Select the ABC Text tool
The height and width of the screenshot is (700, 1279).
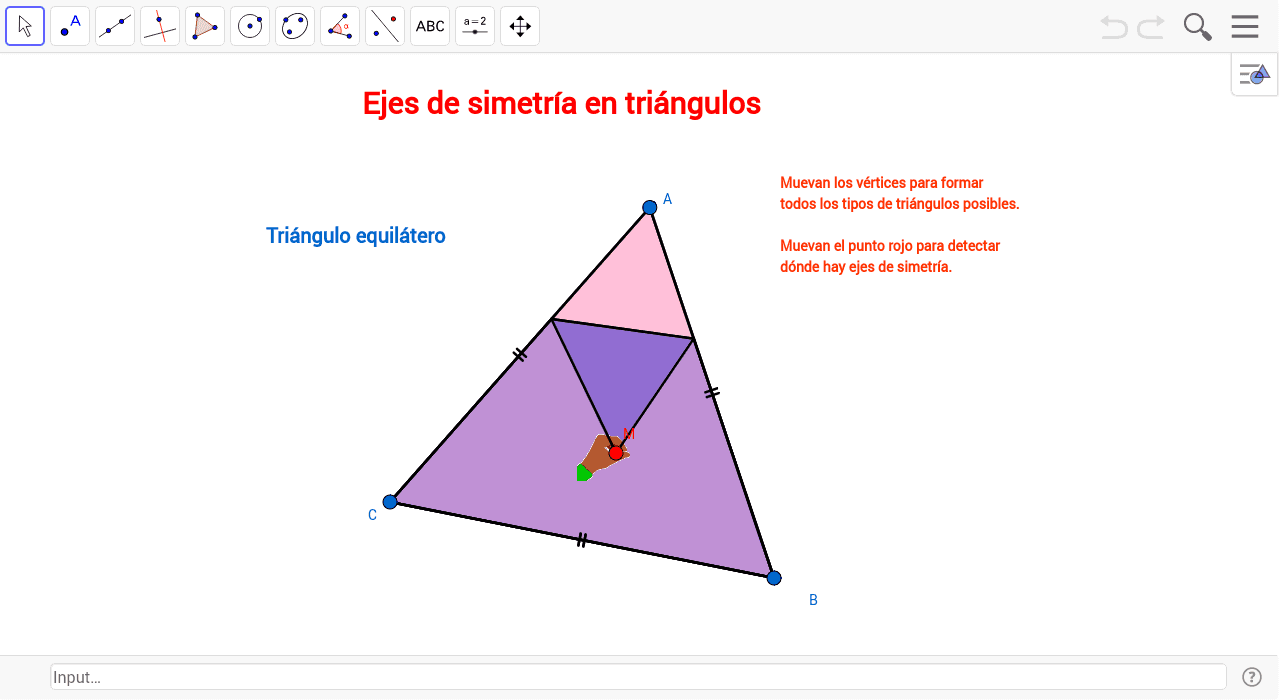tap(430, 26)
